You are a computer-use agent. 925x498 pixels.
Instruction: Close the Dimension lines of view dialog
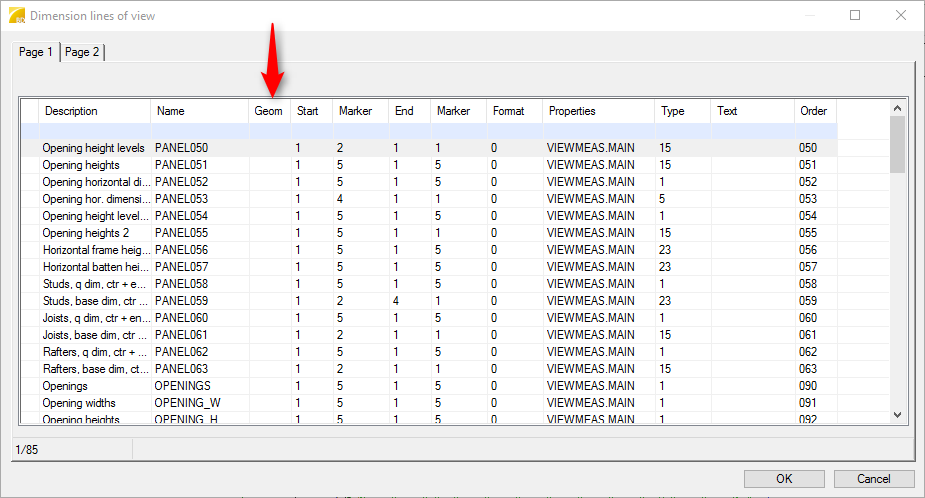click(901, 16)
